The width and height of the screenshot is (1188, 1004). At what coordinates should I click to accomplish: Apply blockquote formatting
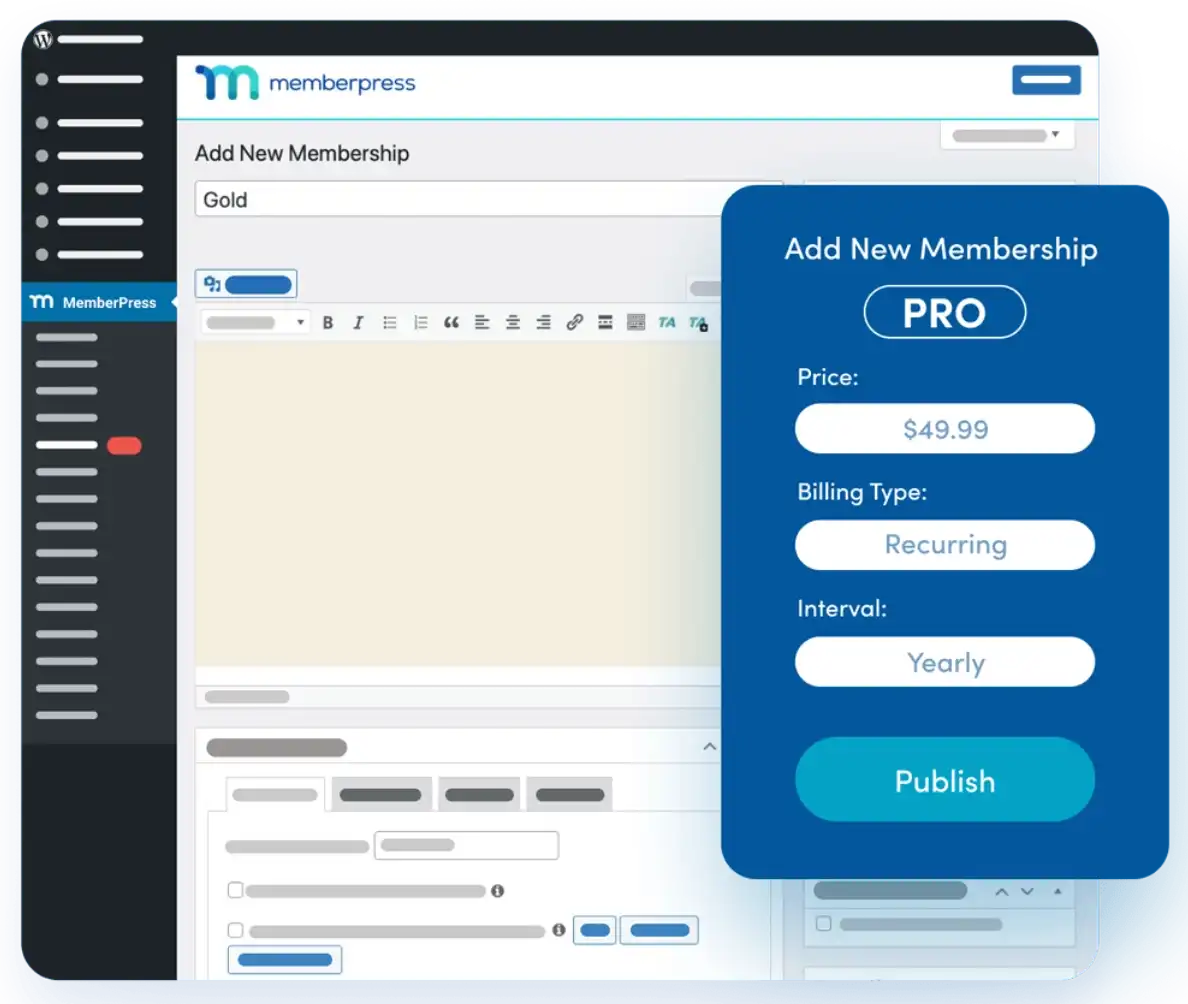(x=451, y=323)
